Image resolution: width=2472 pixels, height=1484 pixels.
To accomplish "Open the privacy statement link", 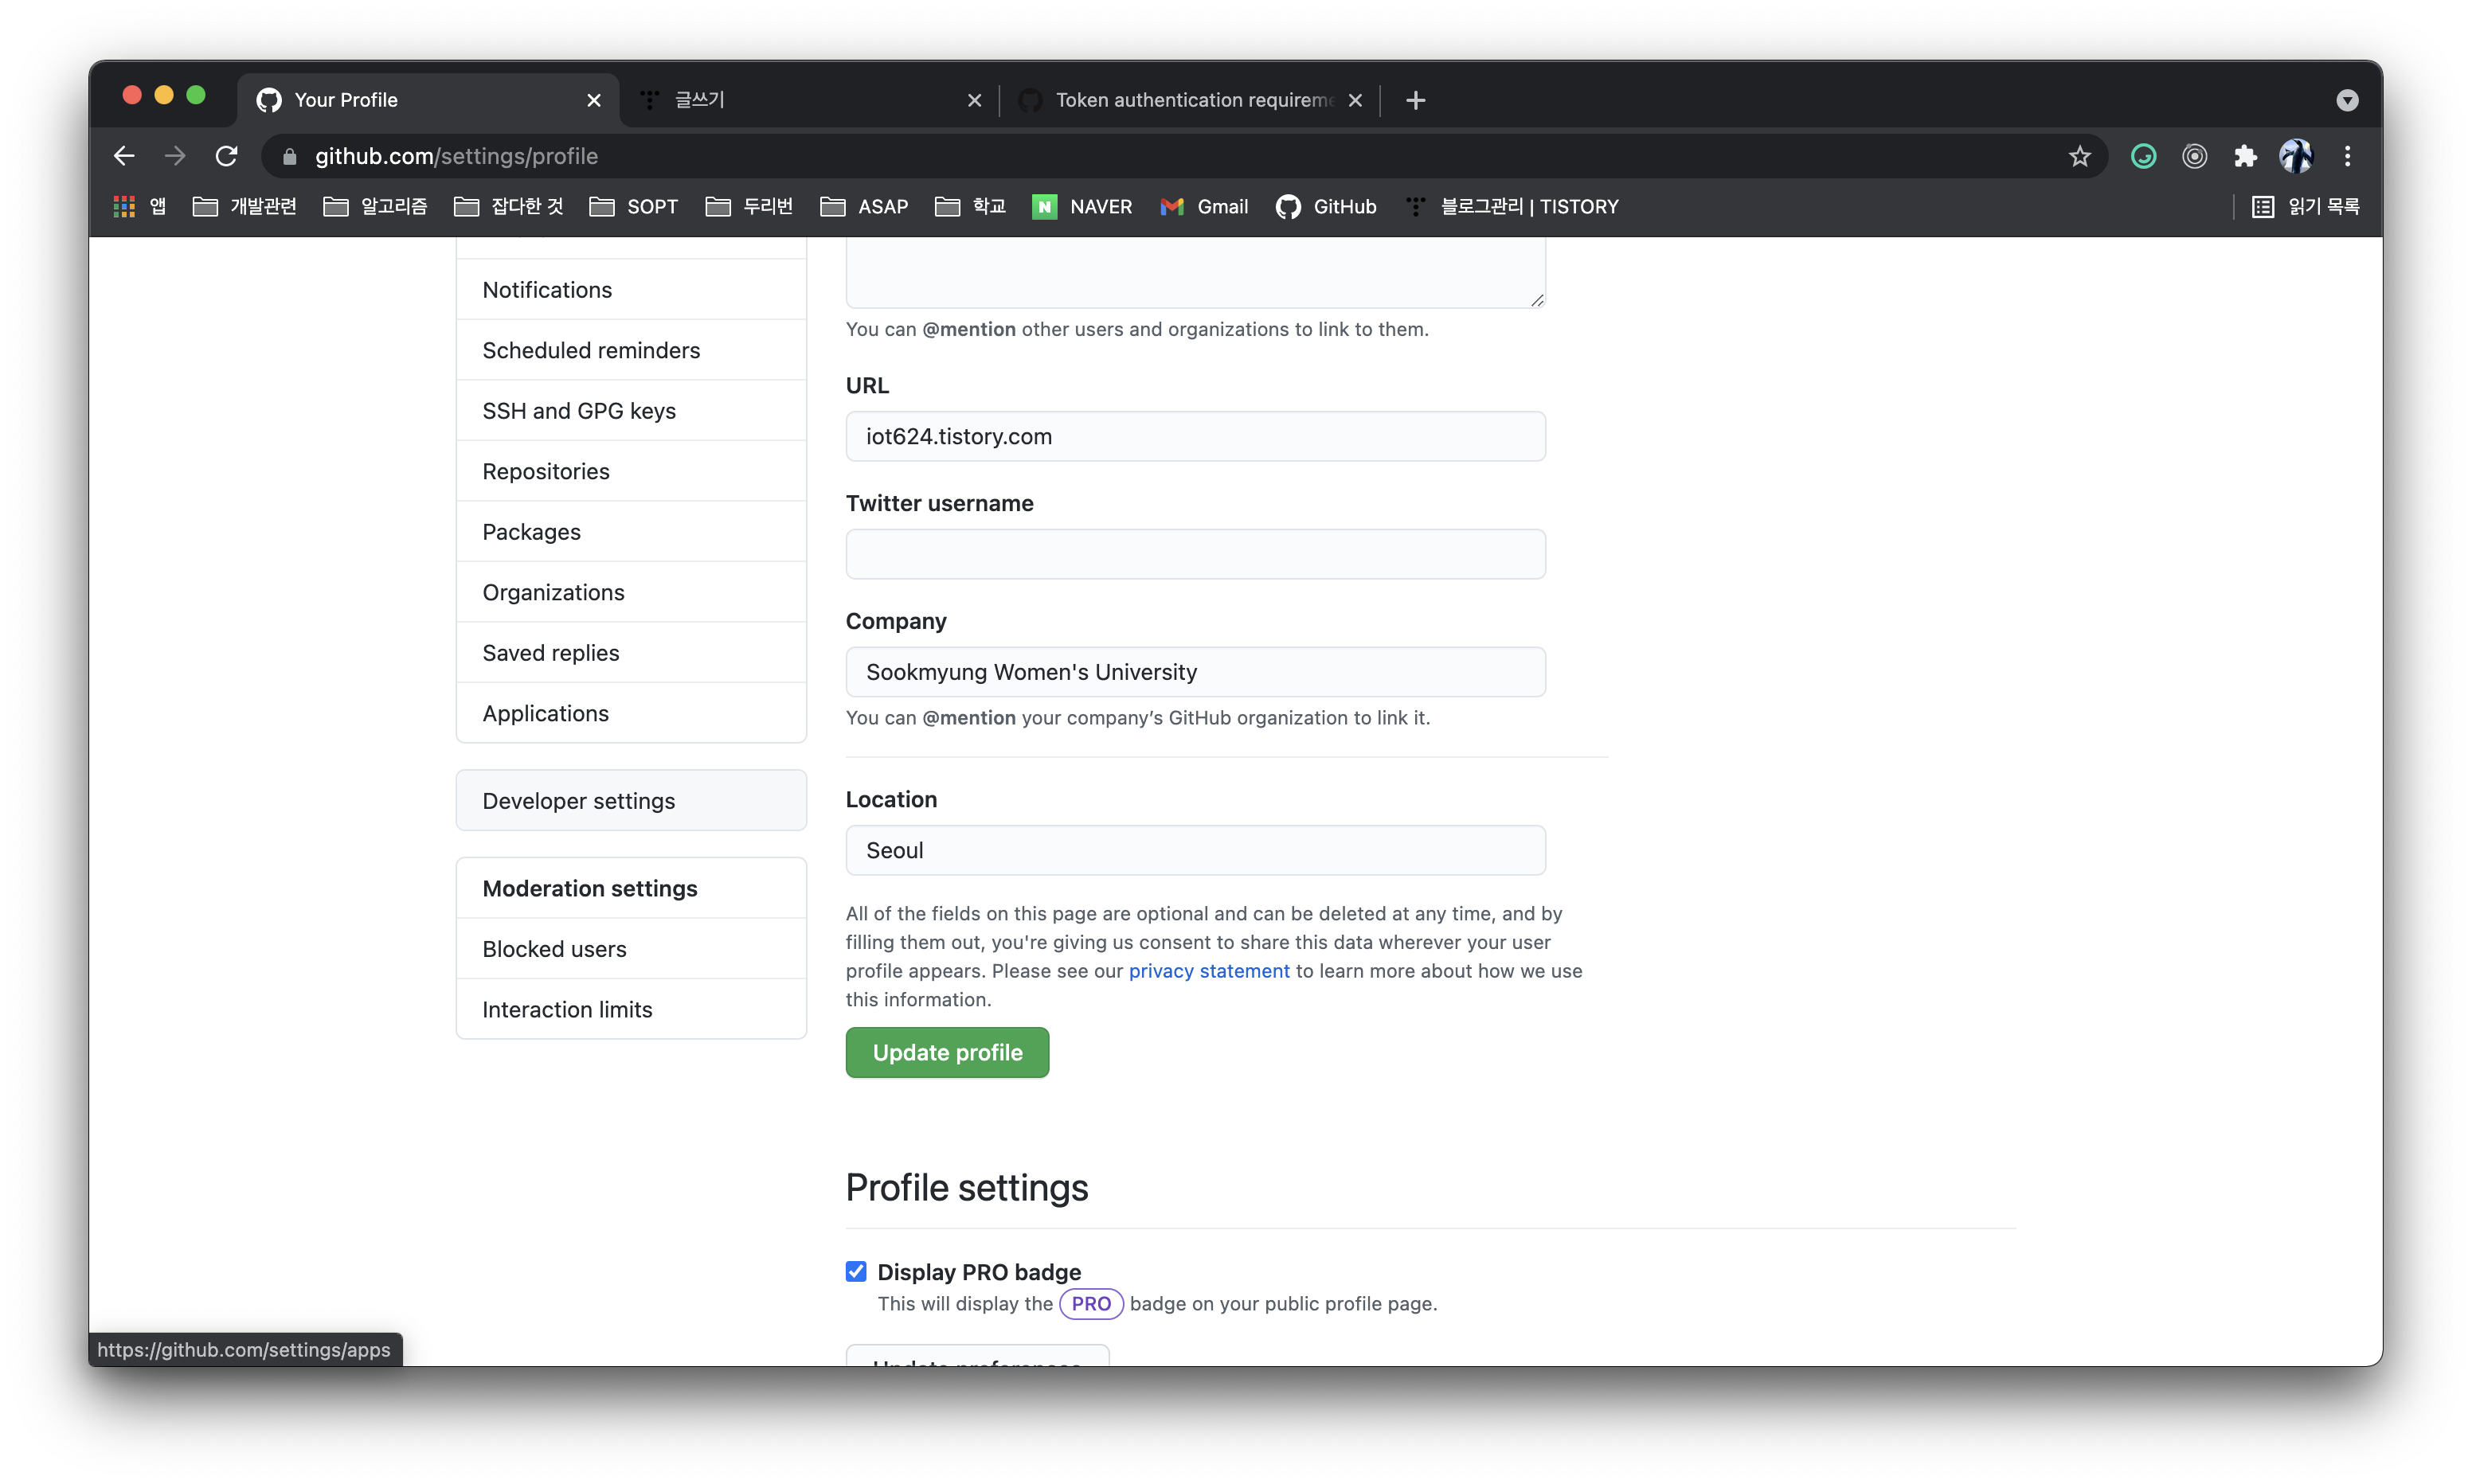I will coord(1209,971).
